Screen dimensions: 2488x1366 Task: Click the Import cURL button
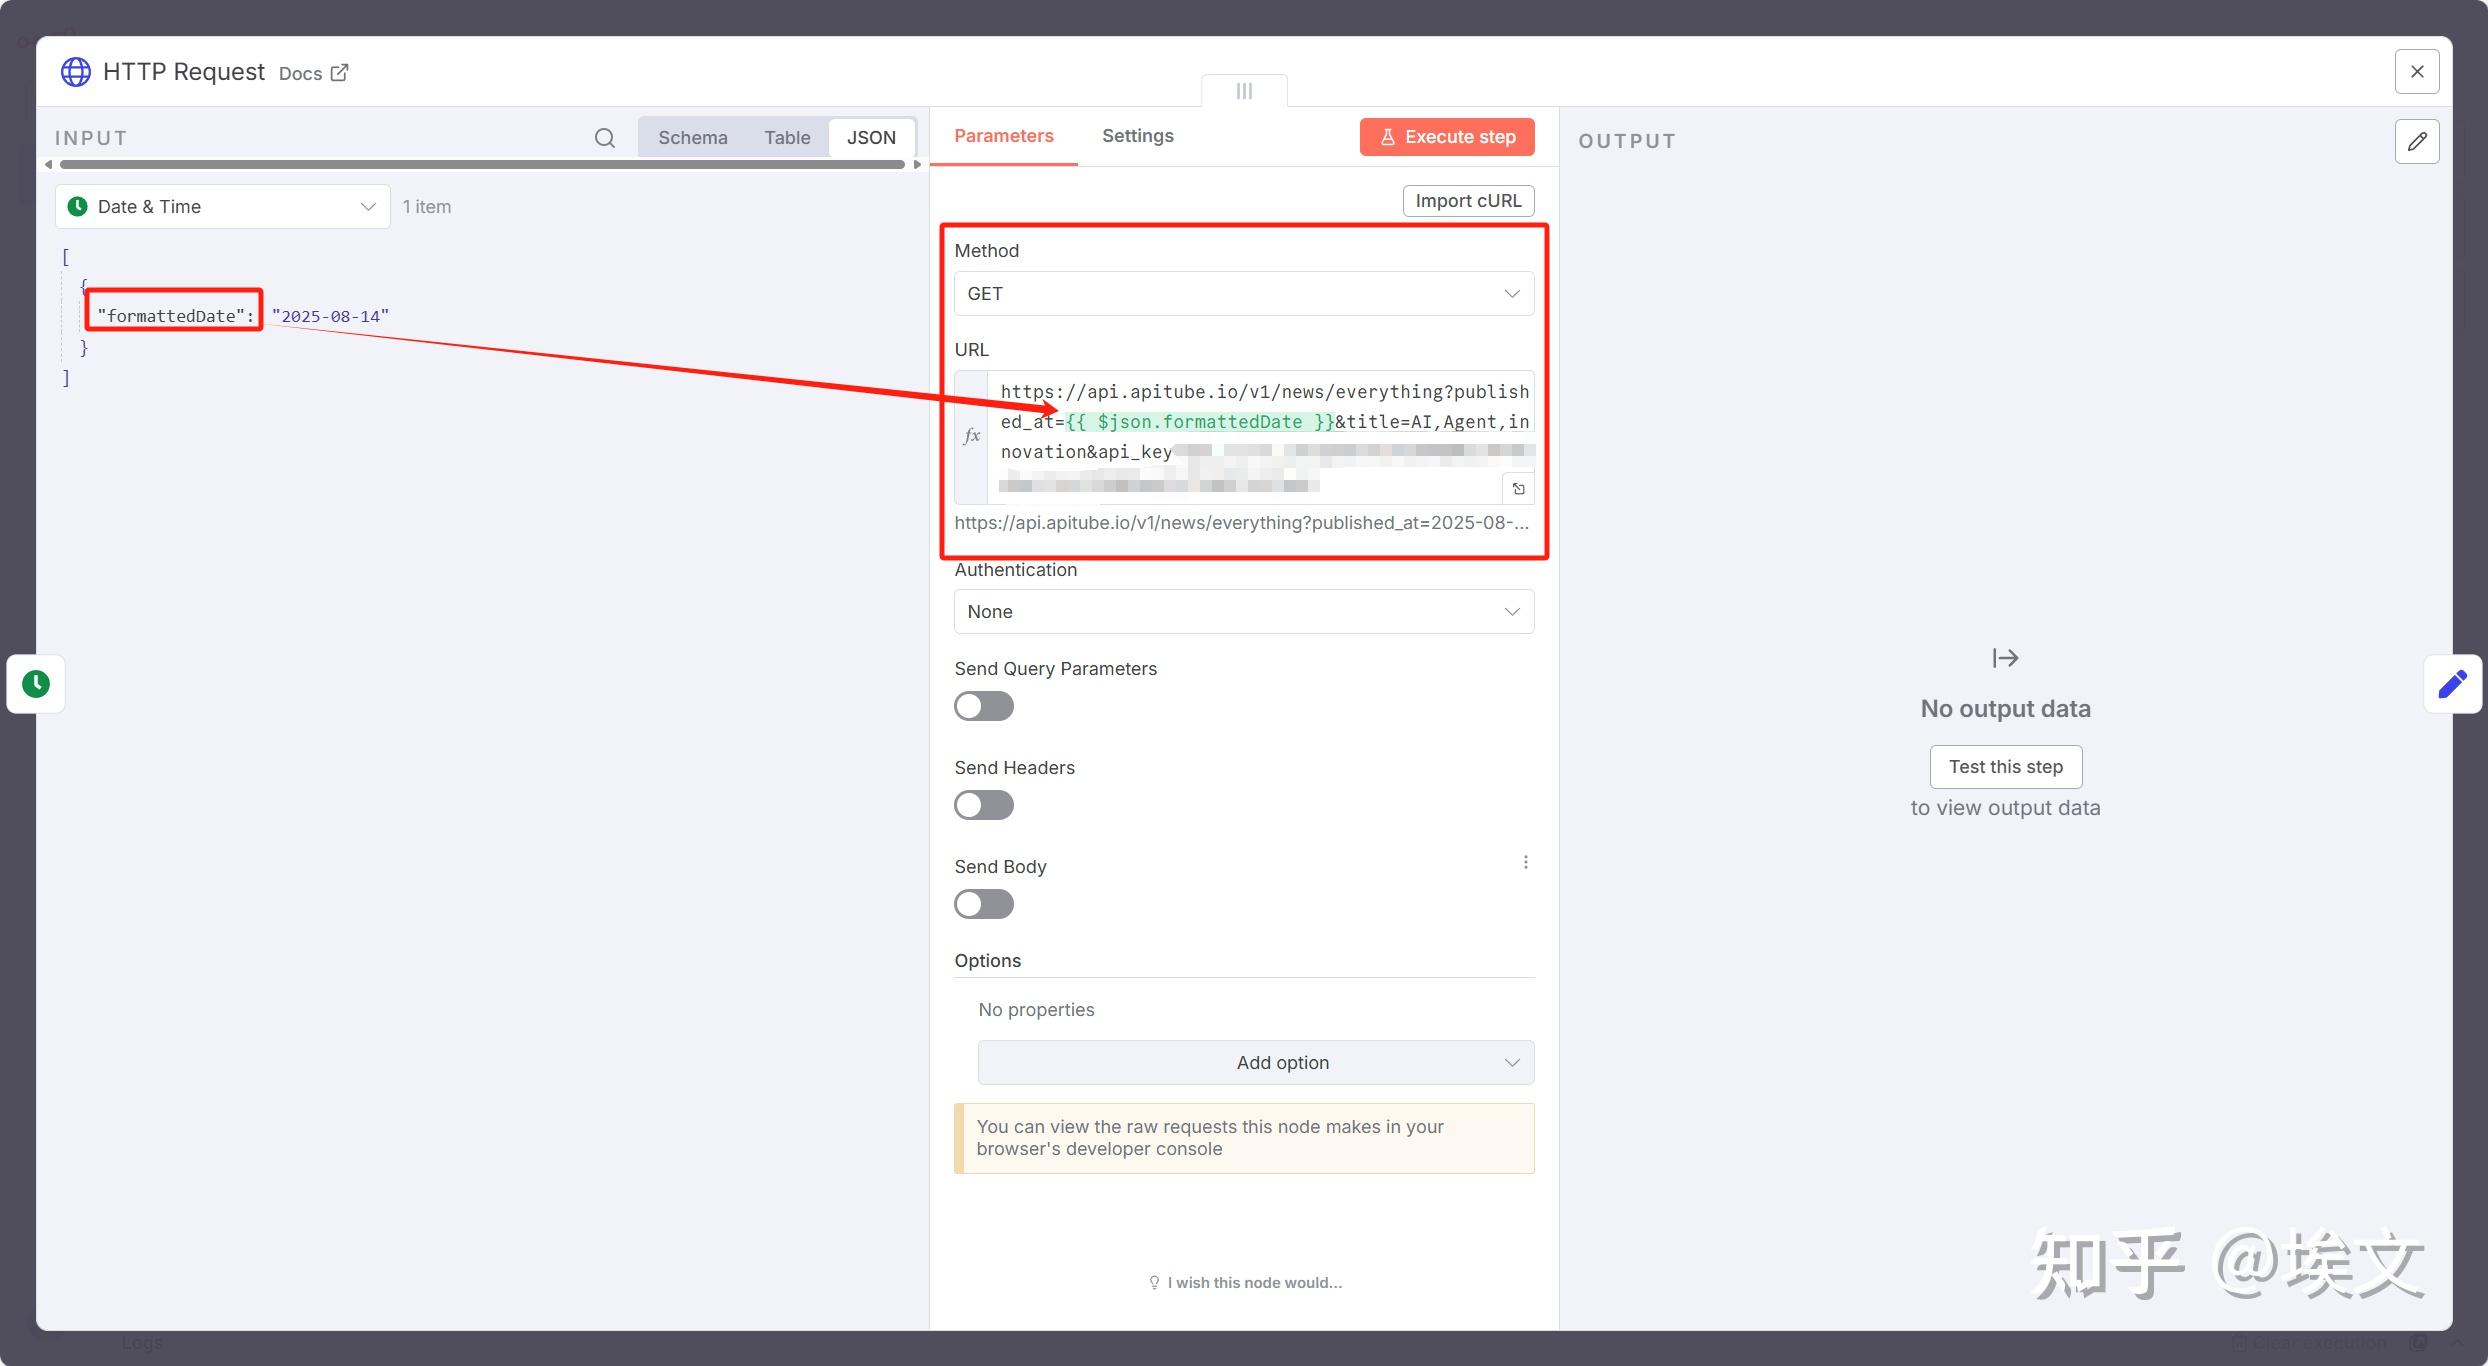[x=1467, y=201]
